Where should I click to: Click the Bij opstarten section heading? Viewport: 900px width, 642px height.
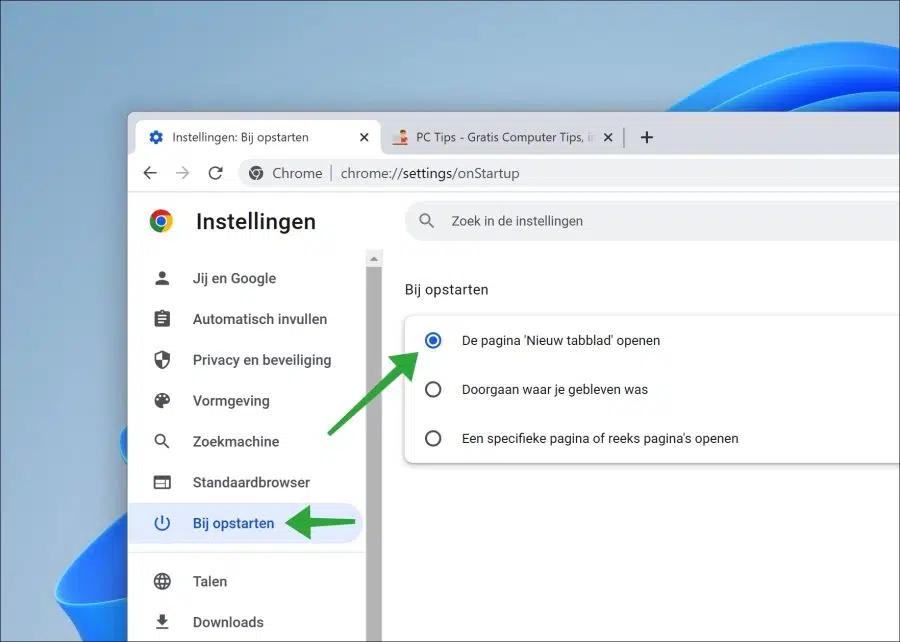(447, 290)
